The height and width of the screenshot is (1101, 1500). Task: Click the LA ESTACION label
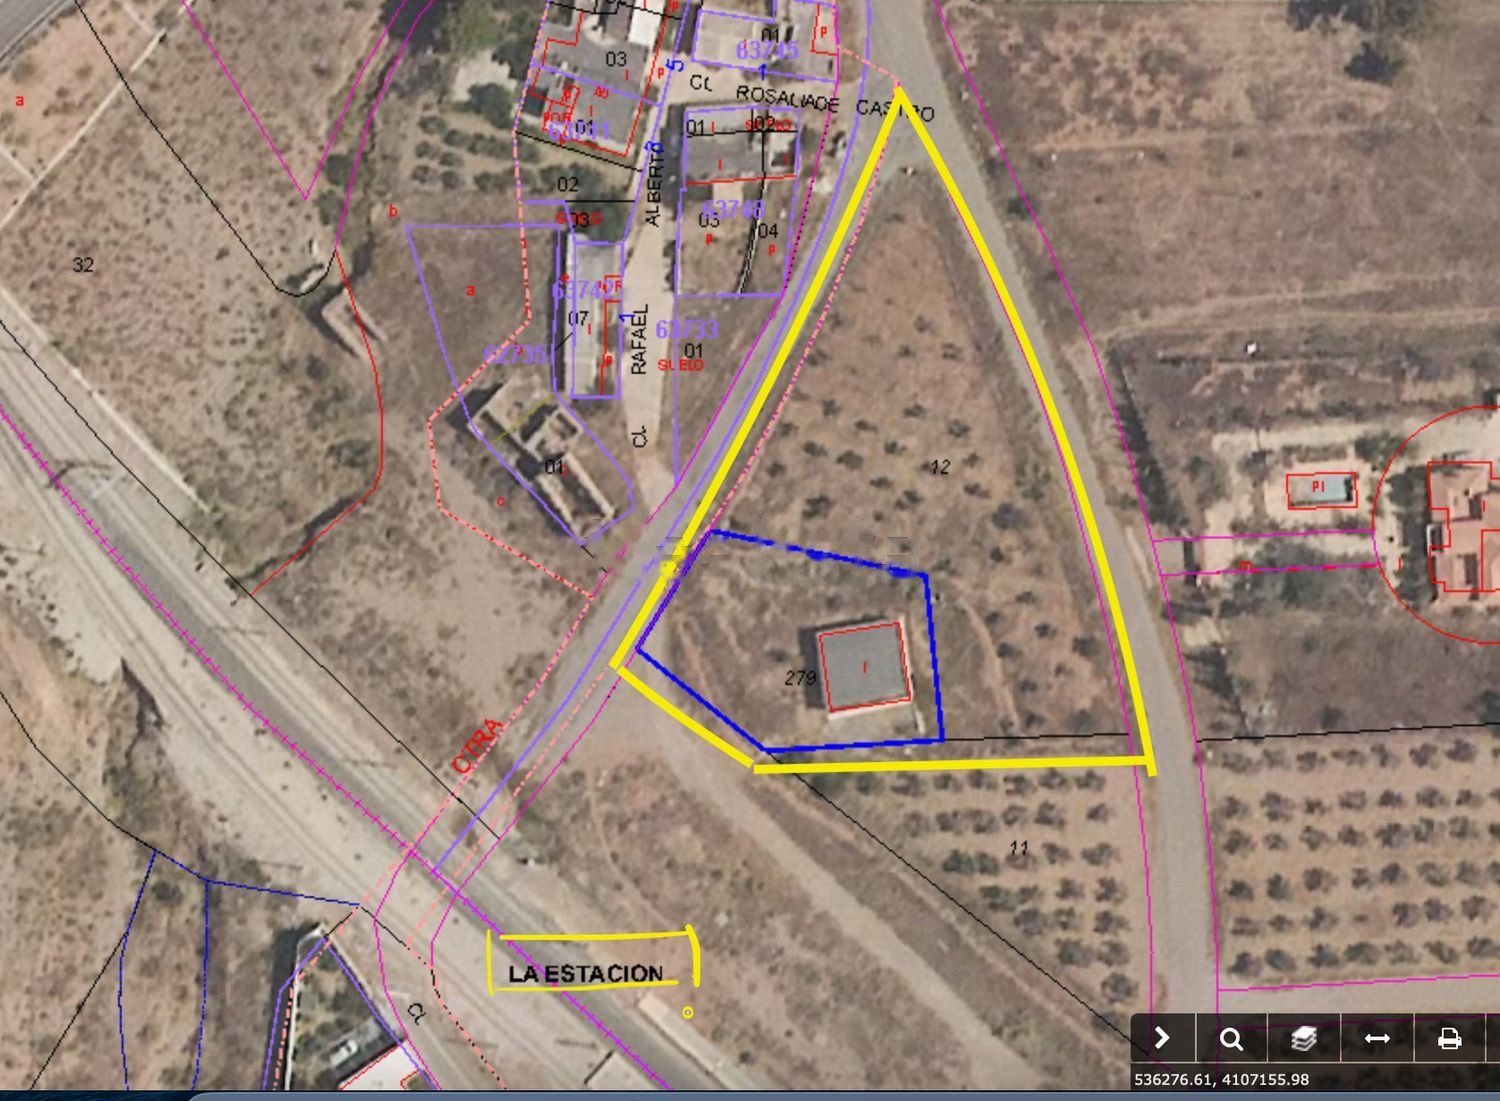click(x=585, y=973)
